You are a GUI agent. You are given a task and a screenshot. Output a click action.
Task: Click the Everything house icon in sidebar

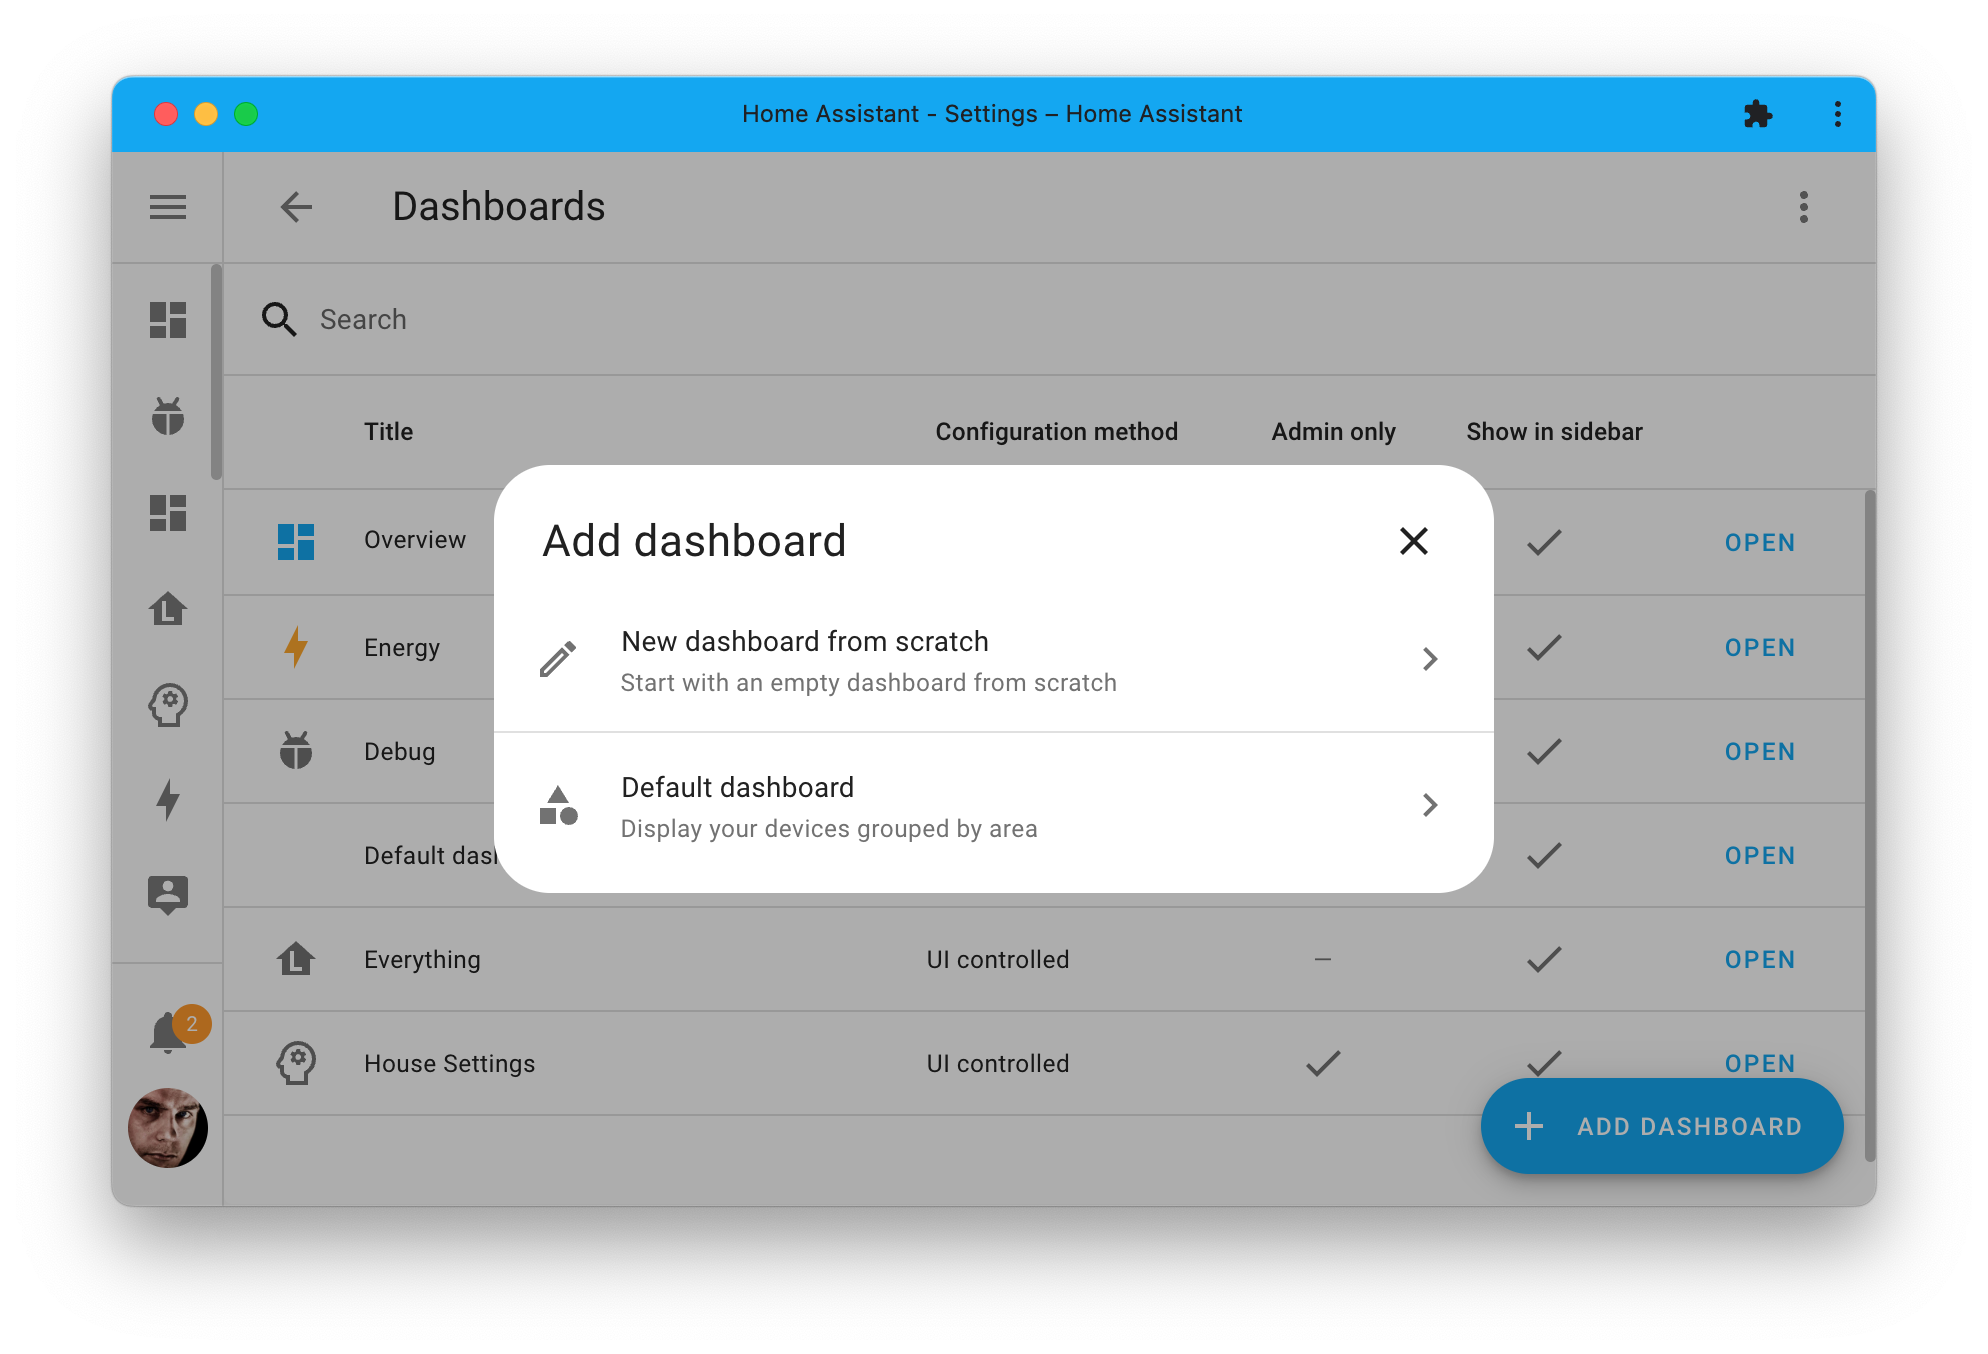click(x=168, y=610)
